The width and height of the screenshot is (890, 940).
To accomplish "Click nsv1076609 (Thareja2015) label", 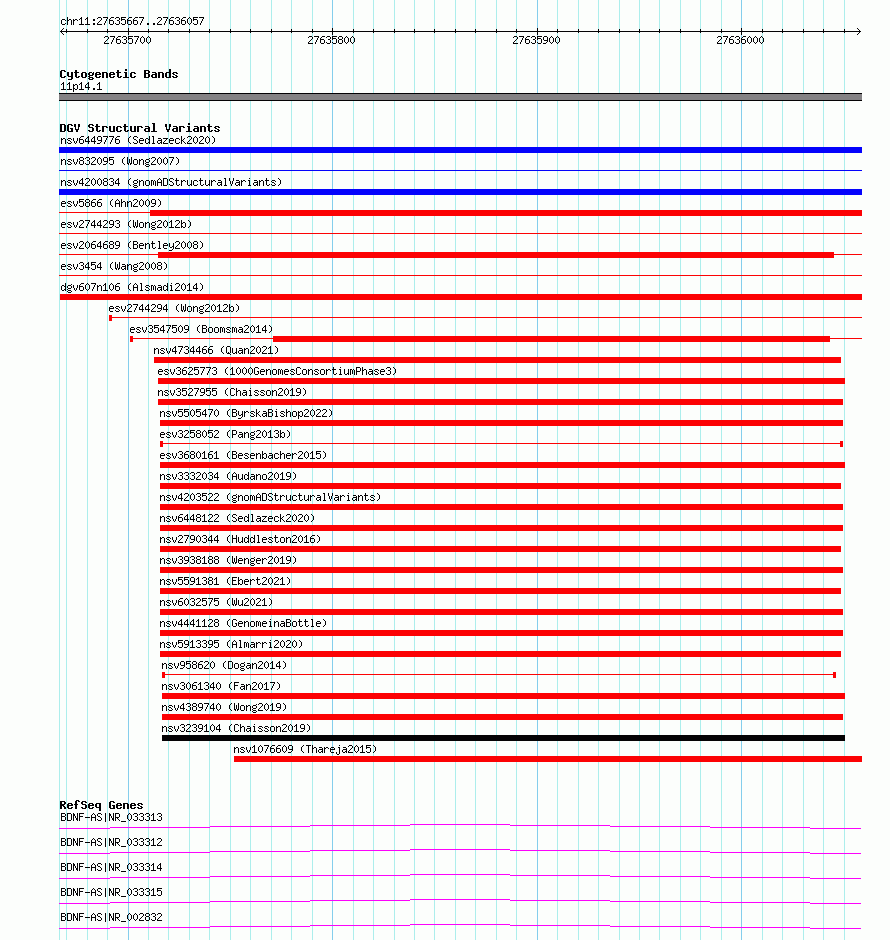I will [x=305, y=749].
